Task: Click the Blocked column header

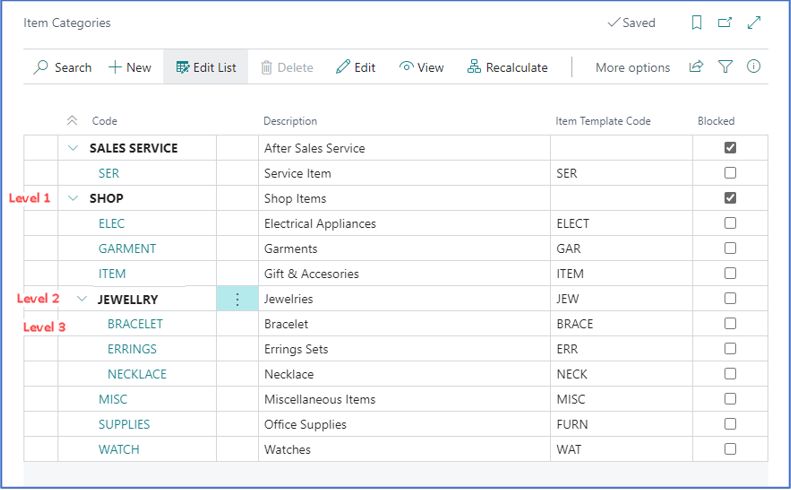Action: click(x=716, y=121)
